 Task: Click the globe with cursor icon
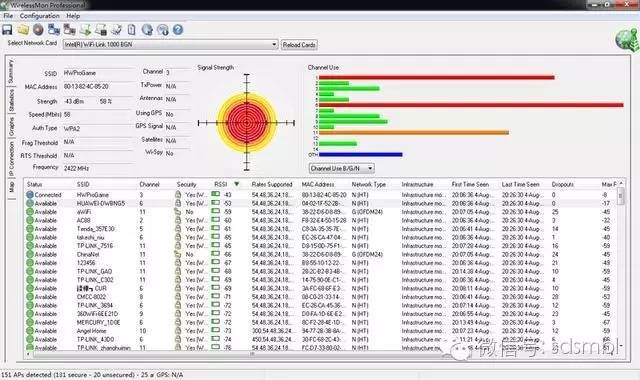point(147,30)
